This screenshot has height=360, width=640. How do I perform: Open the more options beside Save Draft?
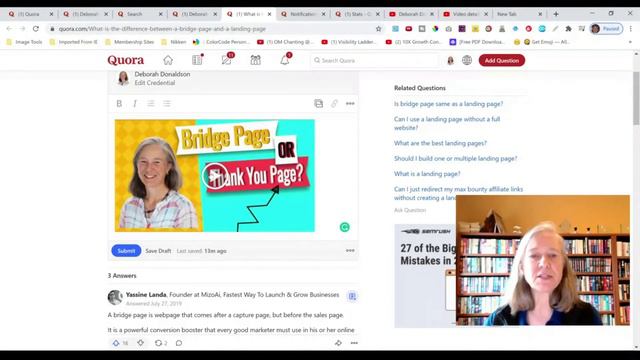coord(350,251)
